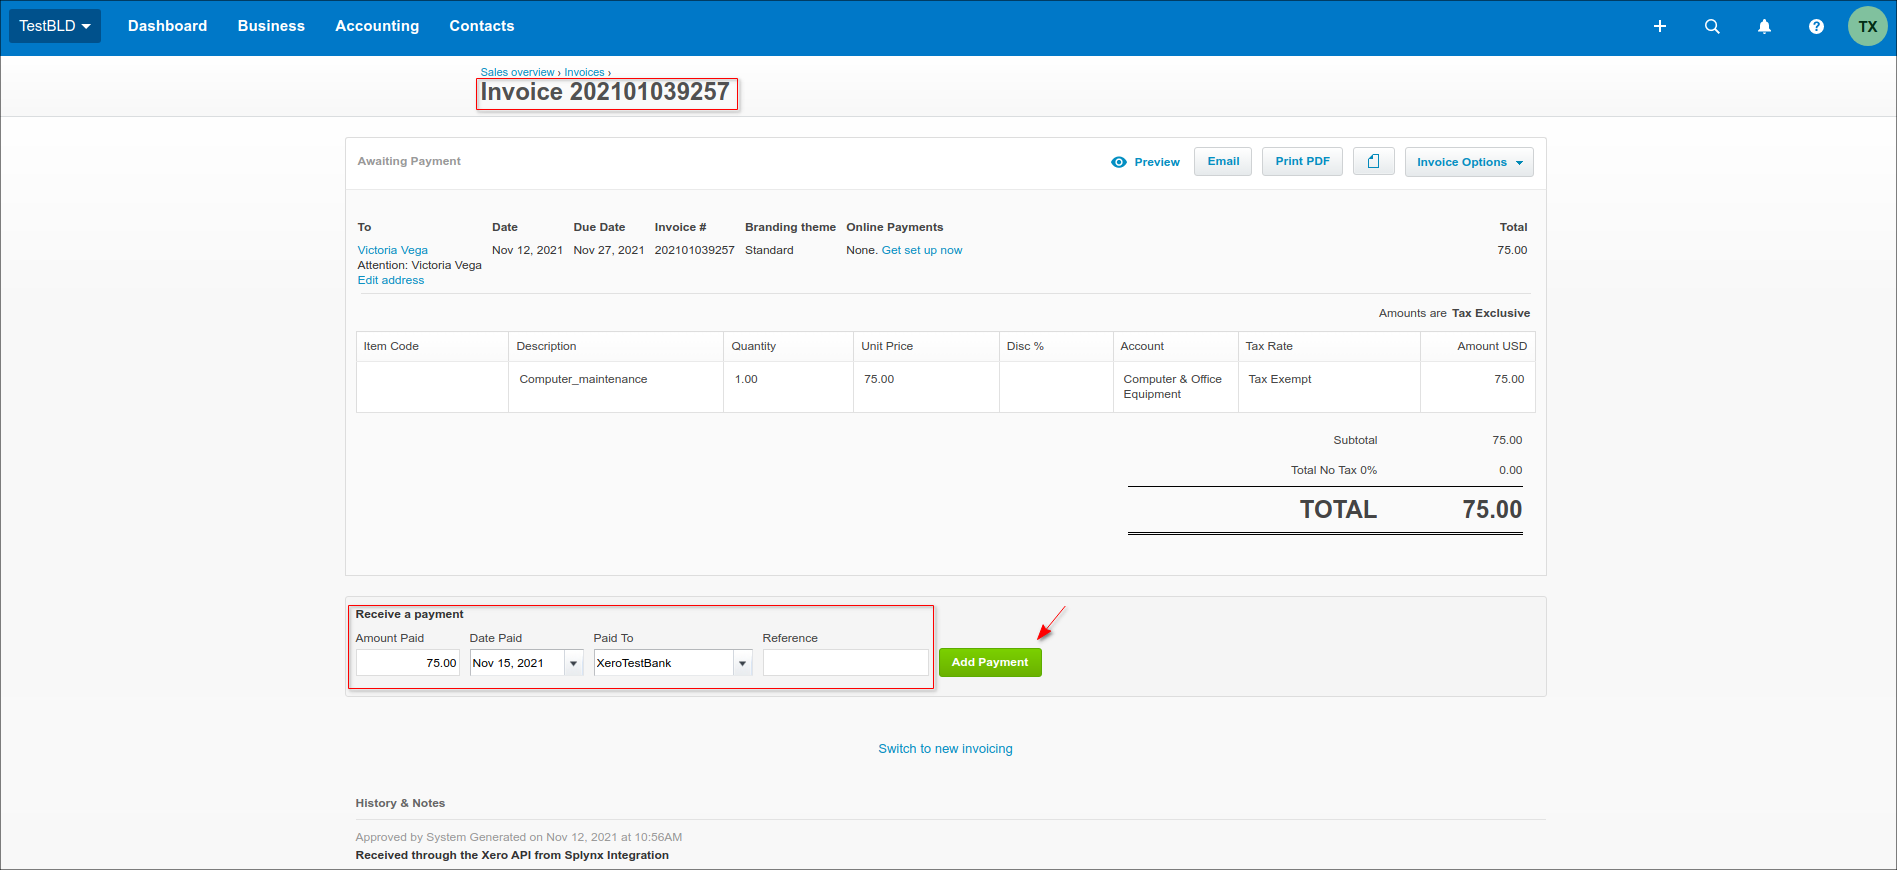
Task: Open the Victoria Vega contact link
Action: click(x=392, y=250)
